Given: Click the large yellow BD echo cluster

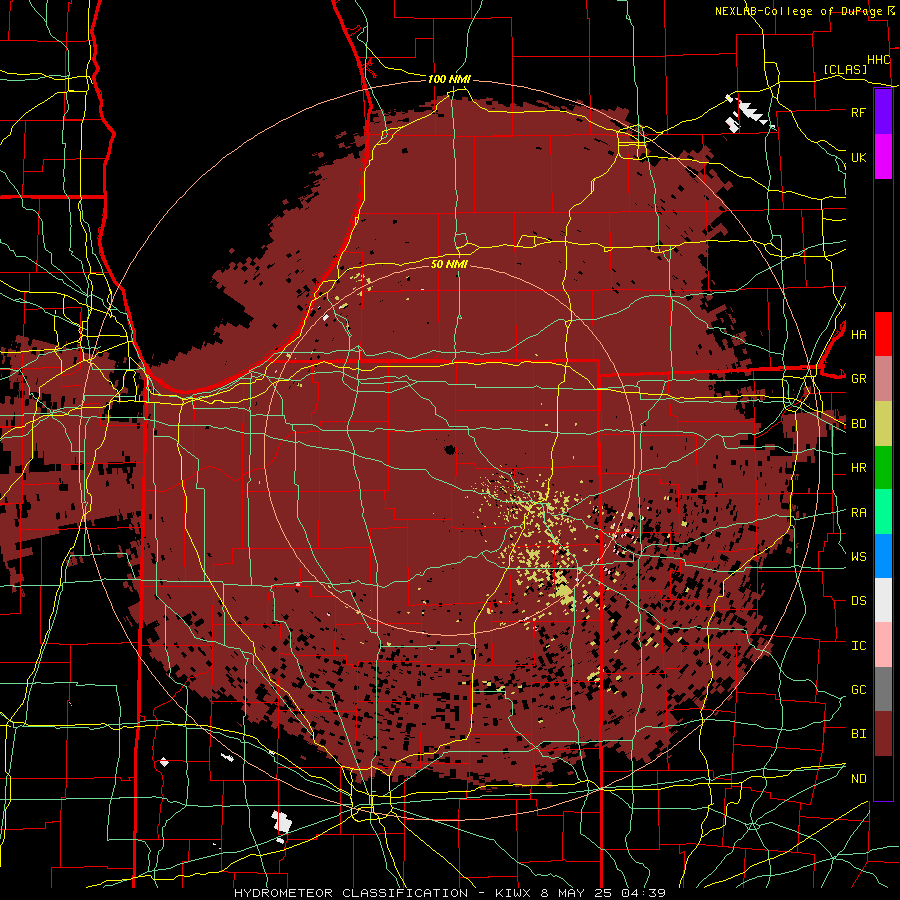Looking at the screenshot, I should [565, 594].
